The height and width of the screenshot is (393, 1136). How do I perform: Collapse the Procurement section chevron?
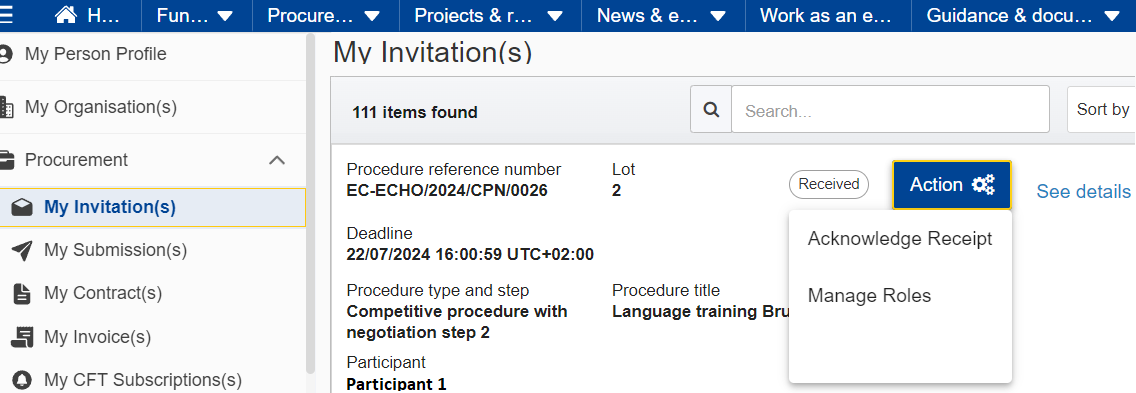point(277,160)
